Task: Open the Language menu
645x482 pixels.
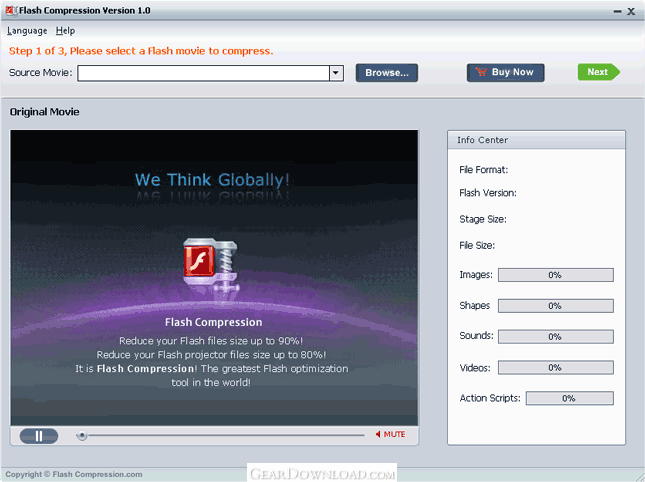Action: [x=27, y=31]
